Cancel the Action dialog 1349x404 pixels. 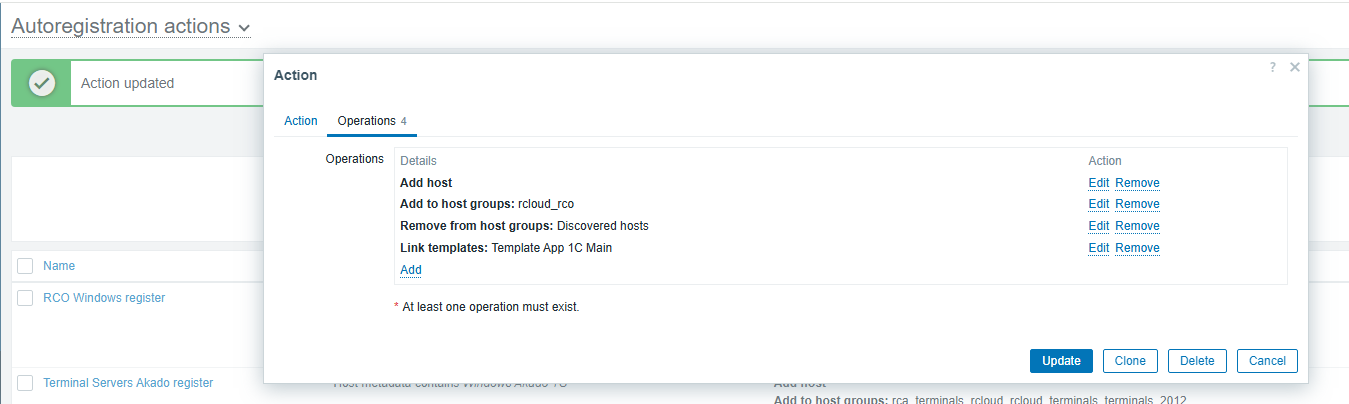click(x=1267, y=361)
